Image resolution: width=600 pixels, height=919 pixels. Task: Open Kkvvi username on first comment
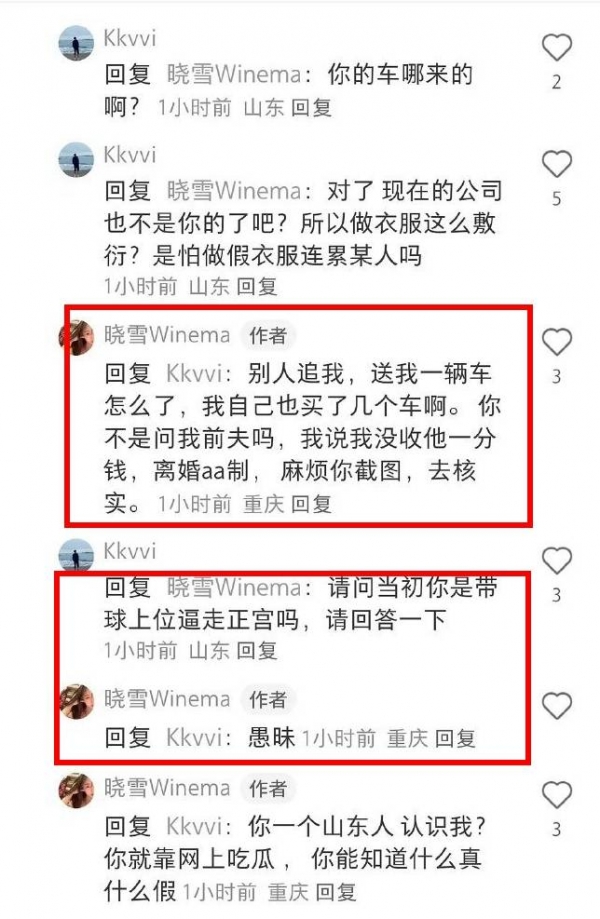point(129,39)
